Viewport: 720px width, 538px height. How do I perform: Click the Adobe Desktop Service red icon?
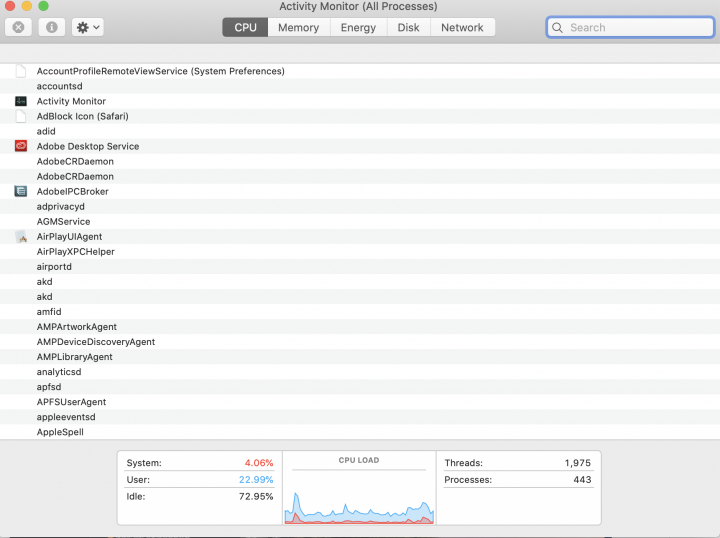(21, 146)
